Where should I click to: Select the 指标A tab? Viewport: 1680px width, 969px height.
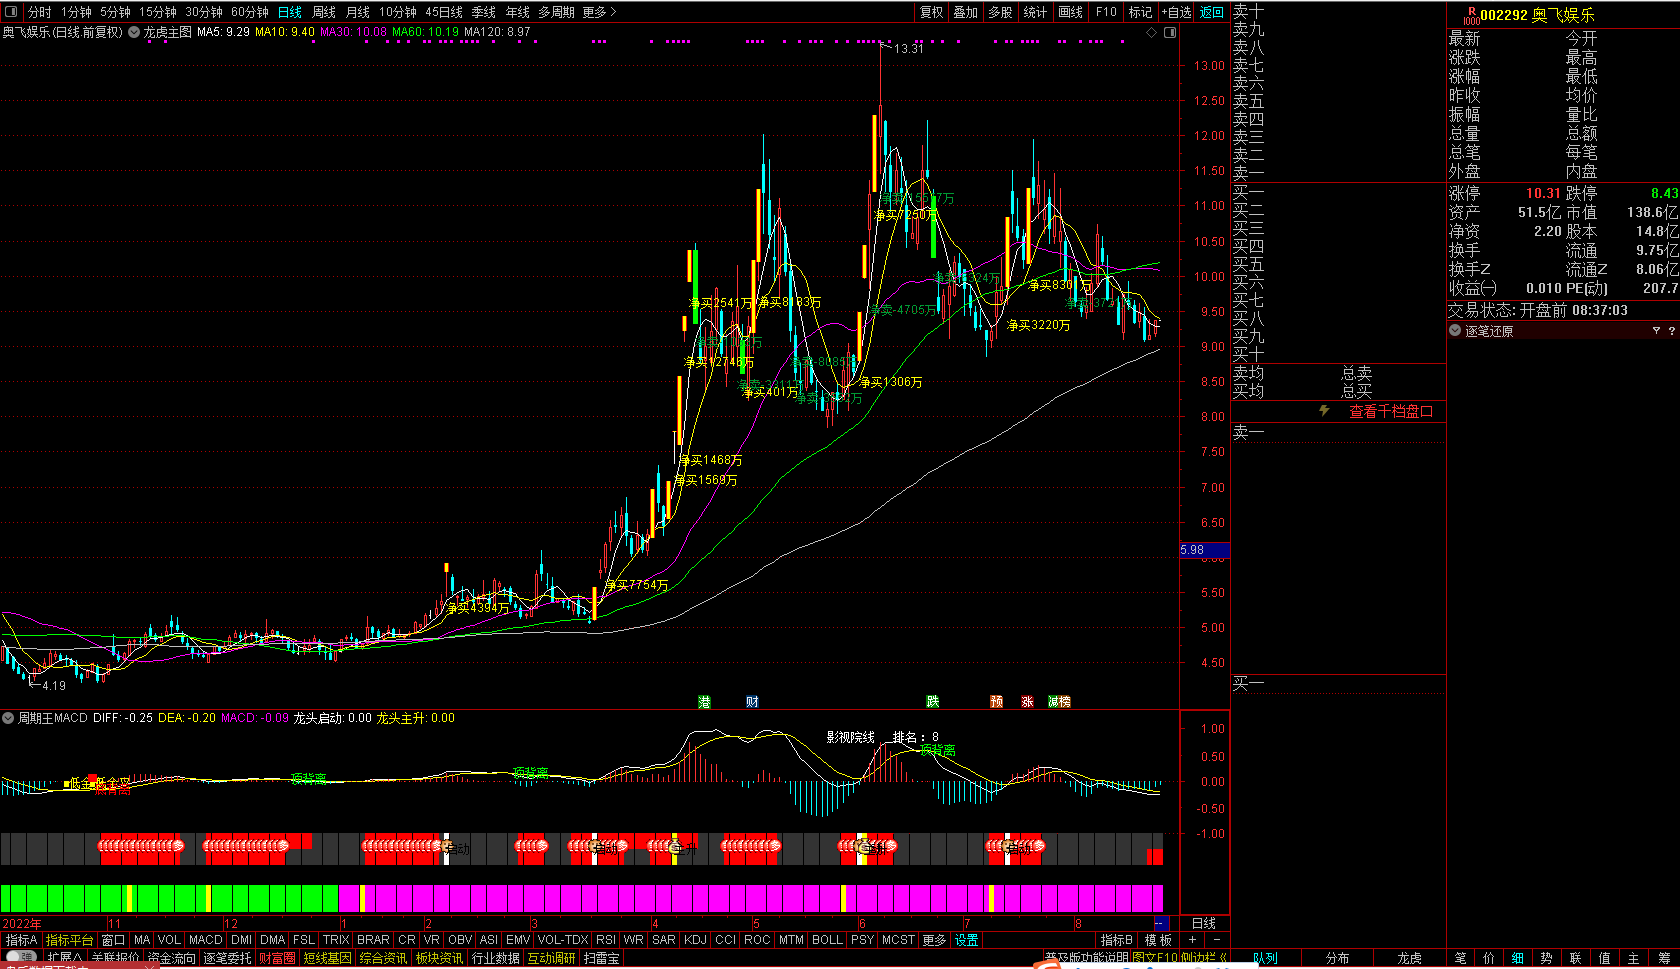coord(21,940)
